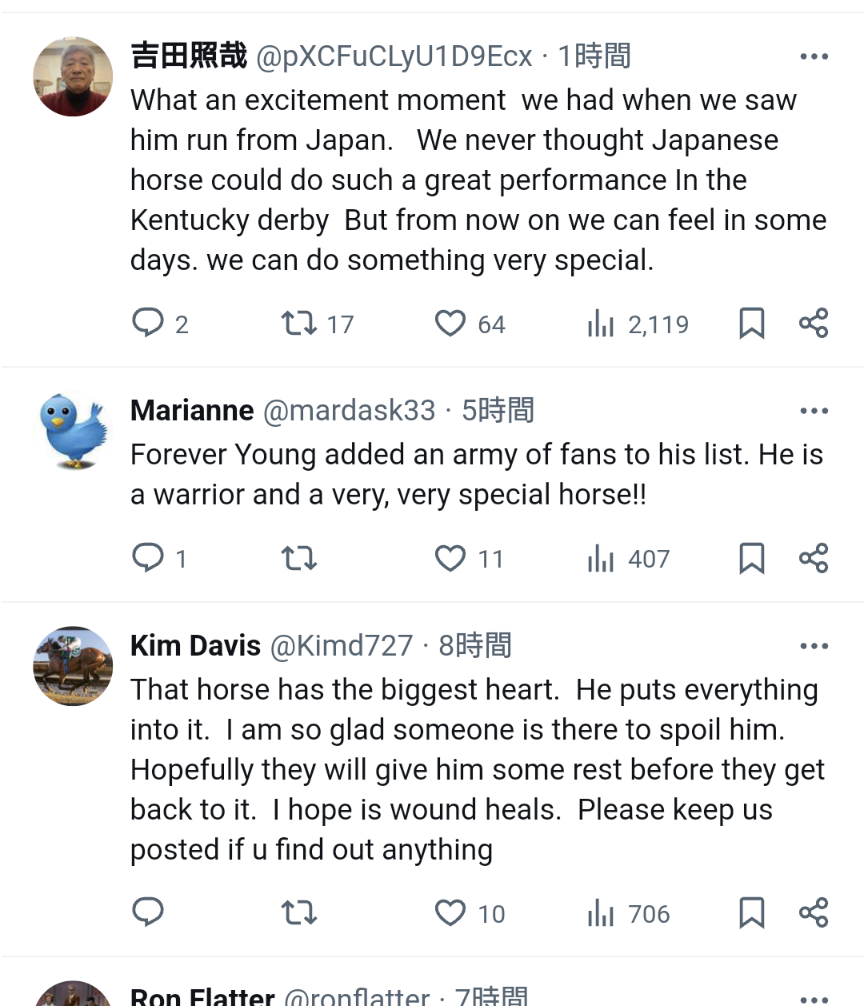Share Kim Davis's tweet

point(813,912)
